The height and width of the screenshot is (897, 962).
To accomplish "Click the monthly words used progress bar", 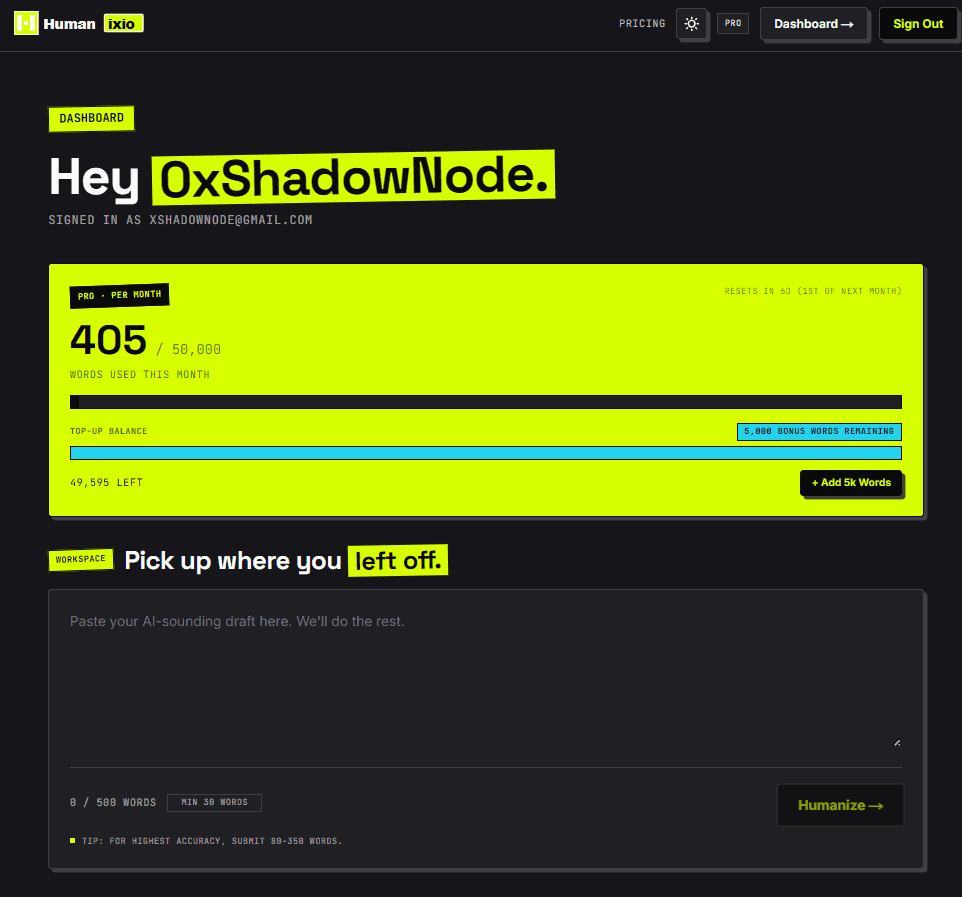I will (x=485, y=402).
